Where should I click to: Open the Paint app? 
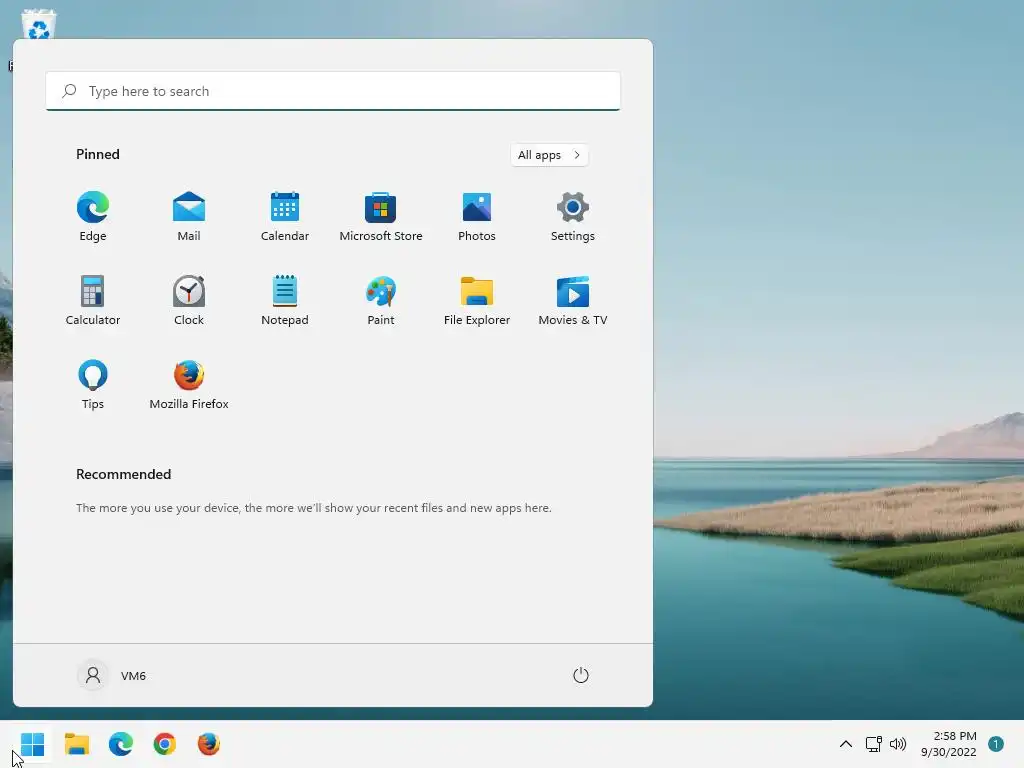[381, 300]
